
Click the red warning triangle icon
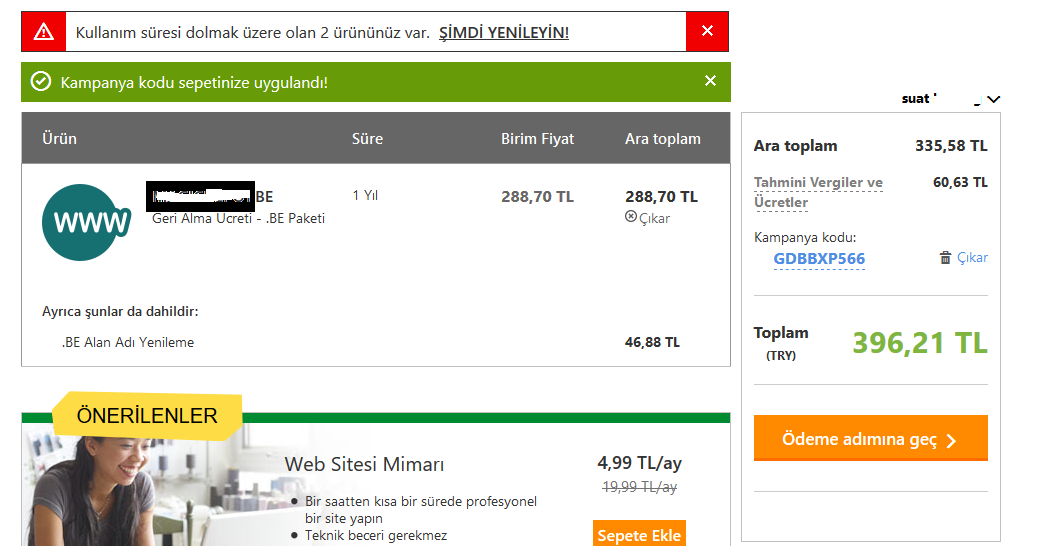44,31
